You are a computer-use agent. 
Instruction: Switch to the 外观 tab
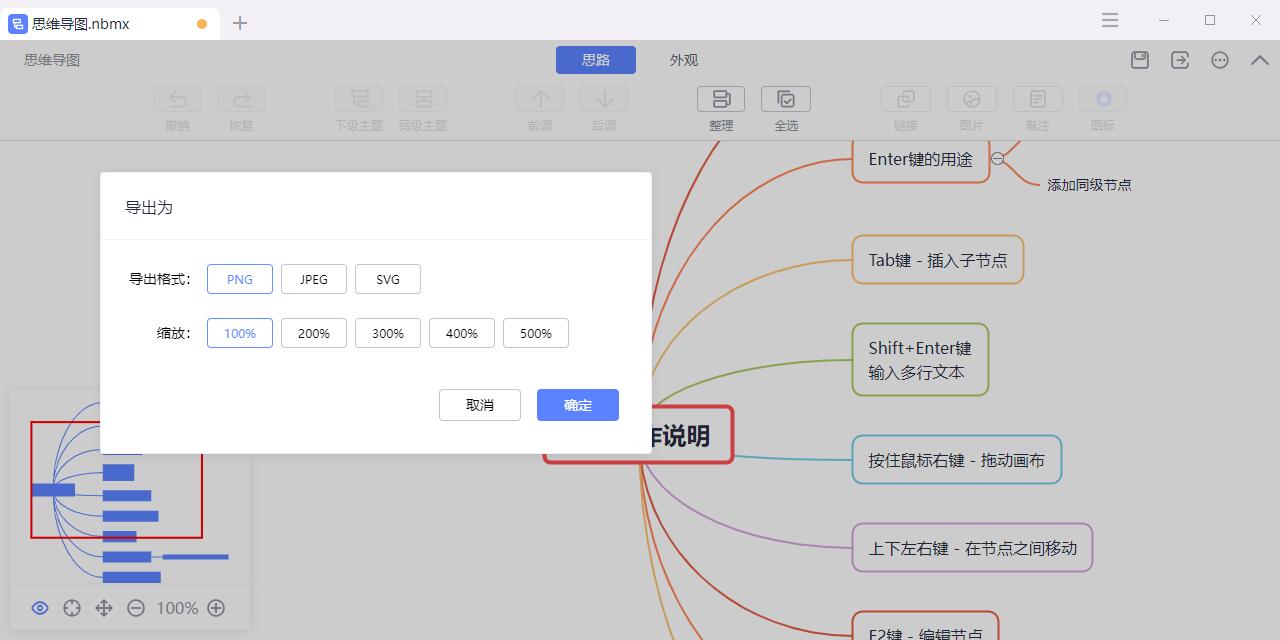coord(684,60)
